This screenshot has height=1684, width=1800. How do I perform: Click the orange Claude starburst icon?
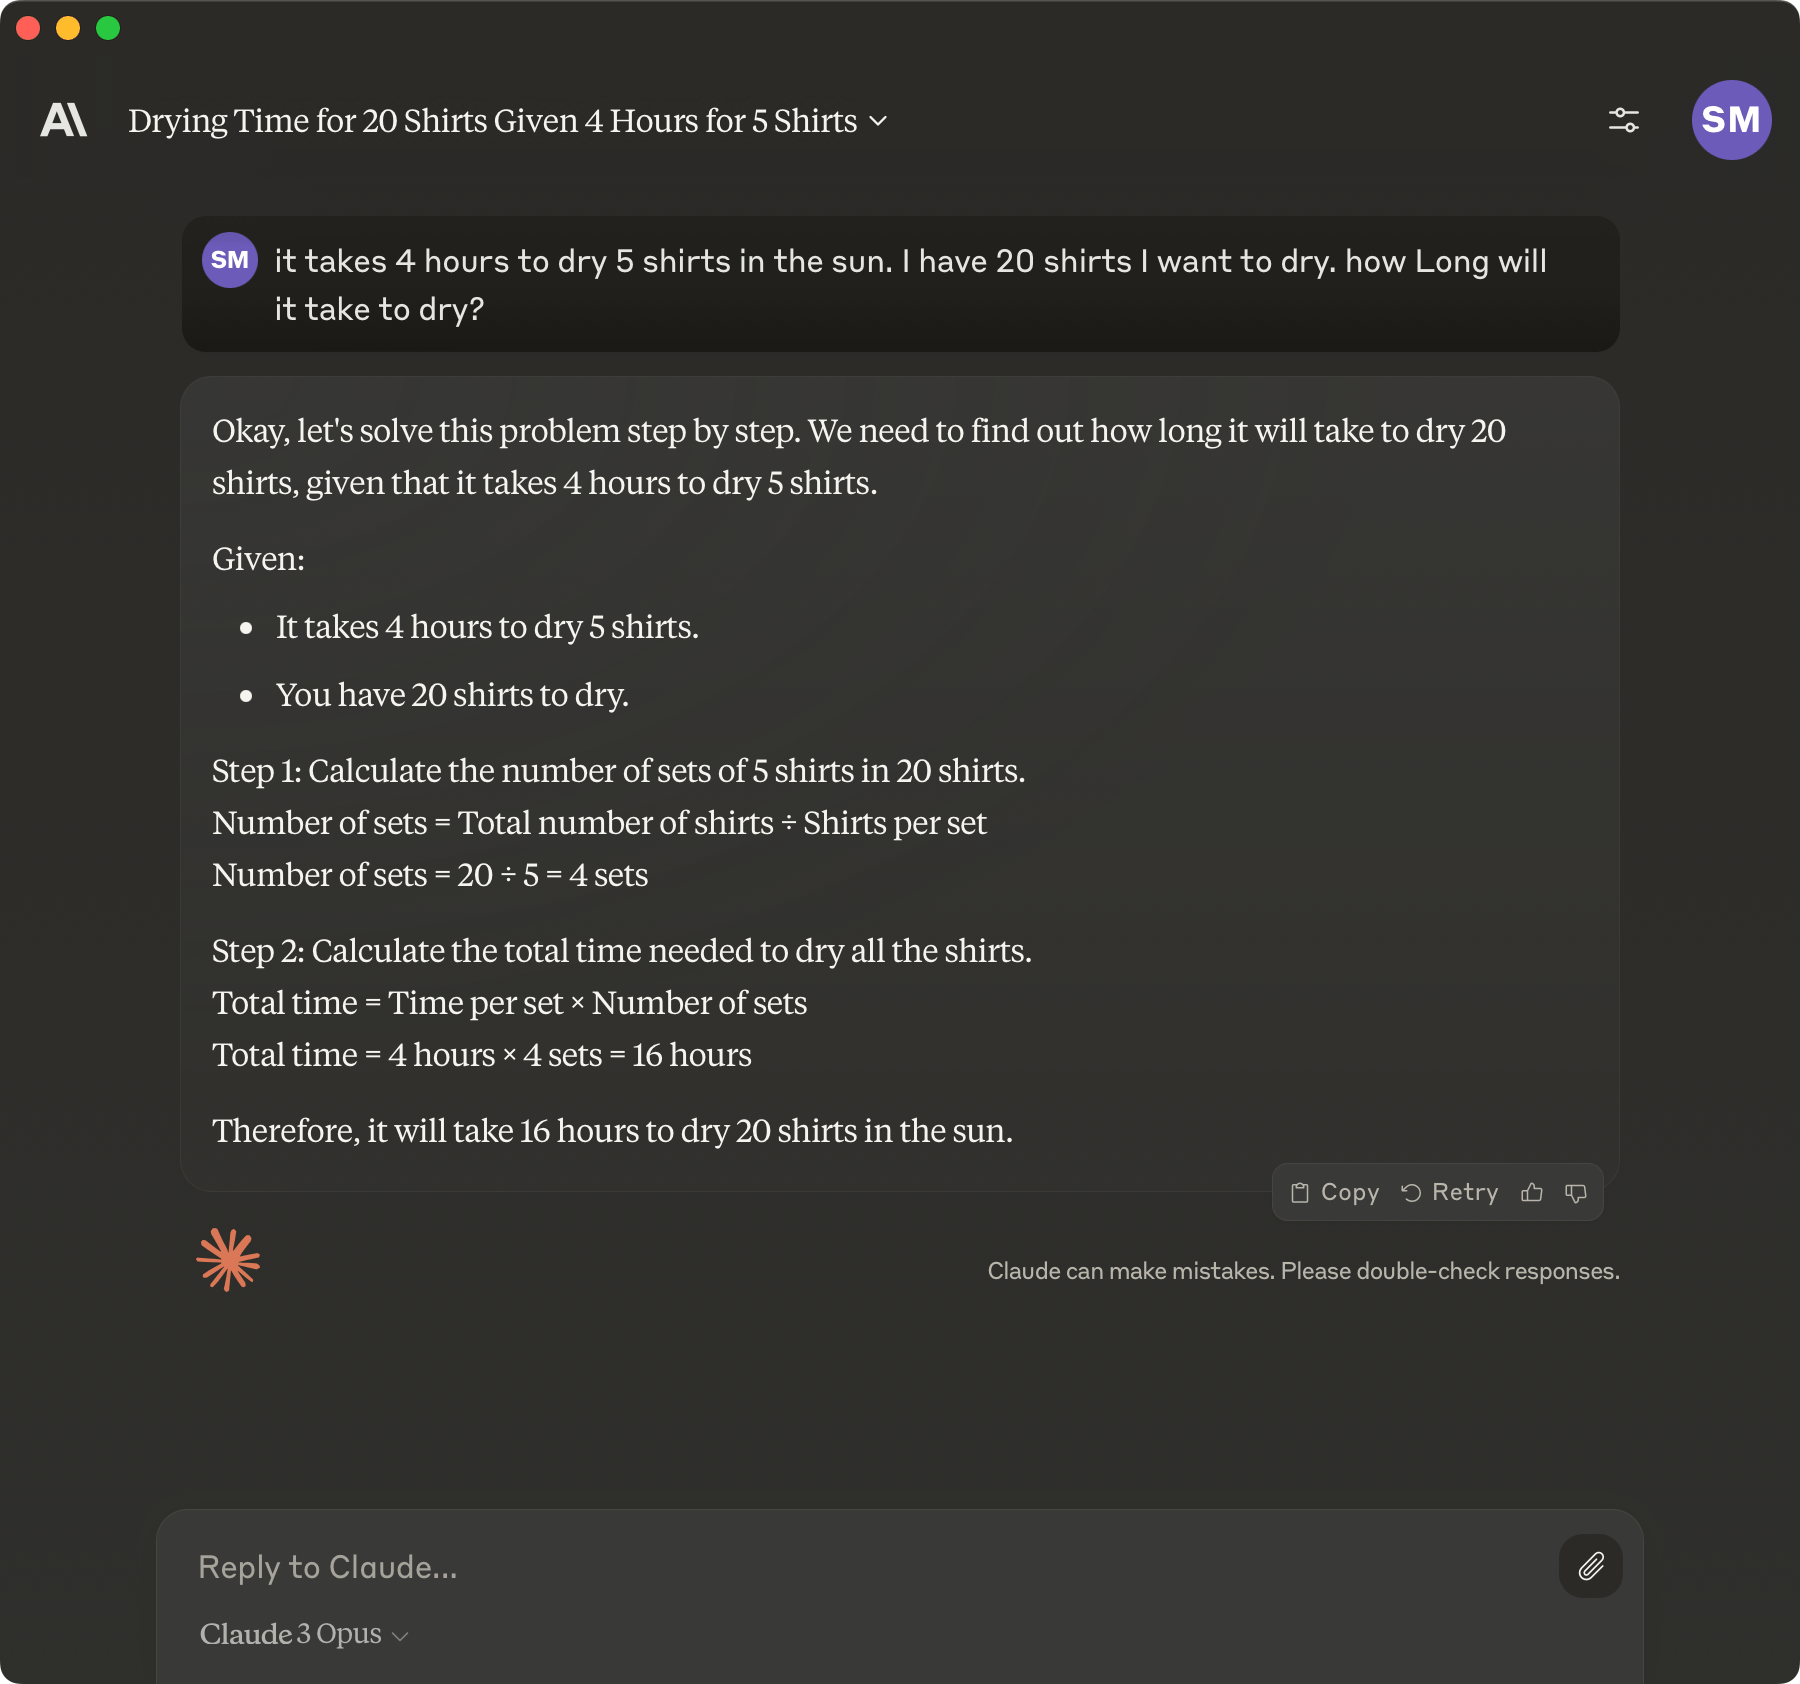pos(228,1260)
